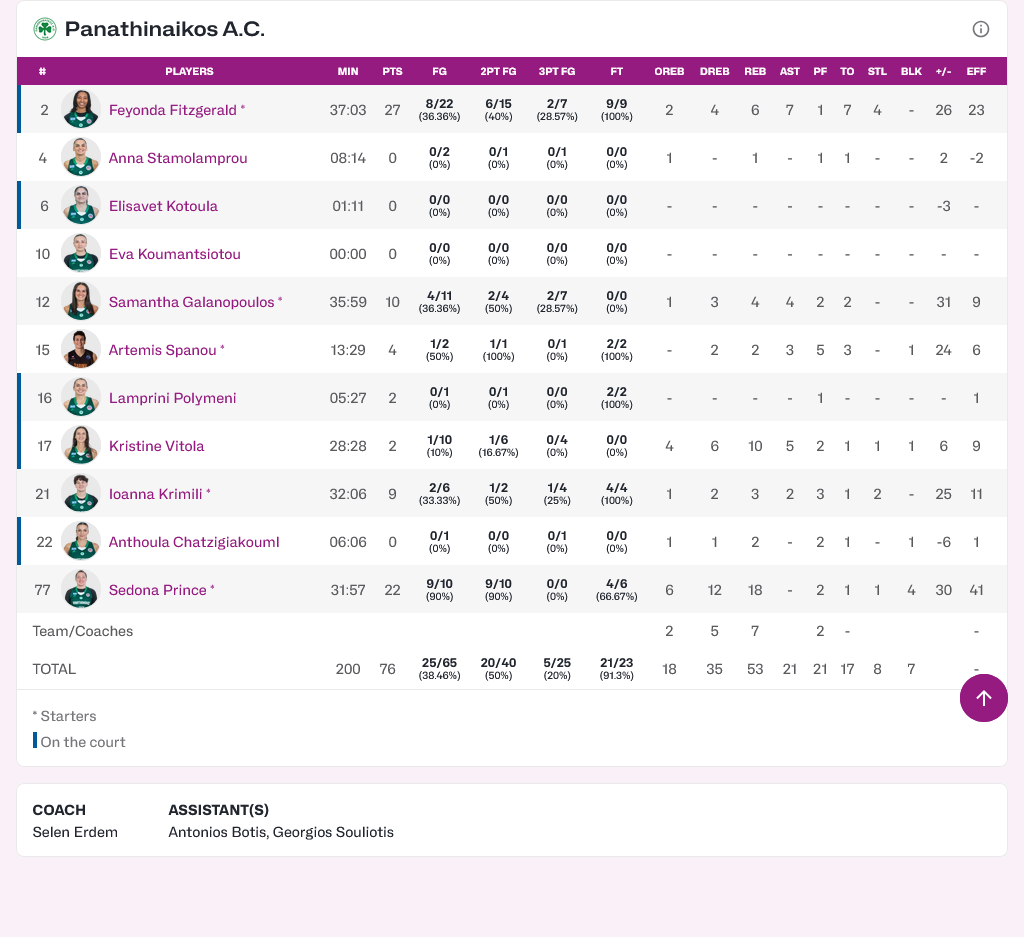Click the MIN column header
The image size is (1024, 937).
click(x=348, y=72)
